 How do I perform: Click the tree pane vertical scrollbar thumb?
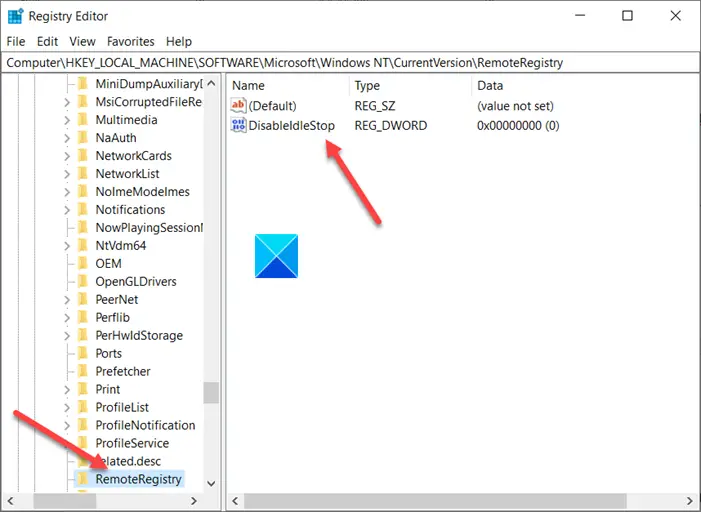pyautogui.click(x=211, y=393)
